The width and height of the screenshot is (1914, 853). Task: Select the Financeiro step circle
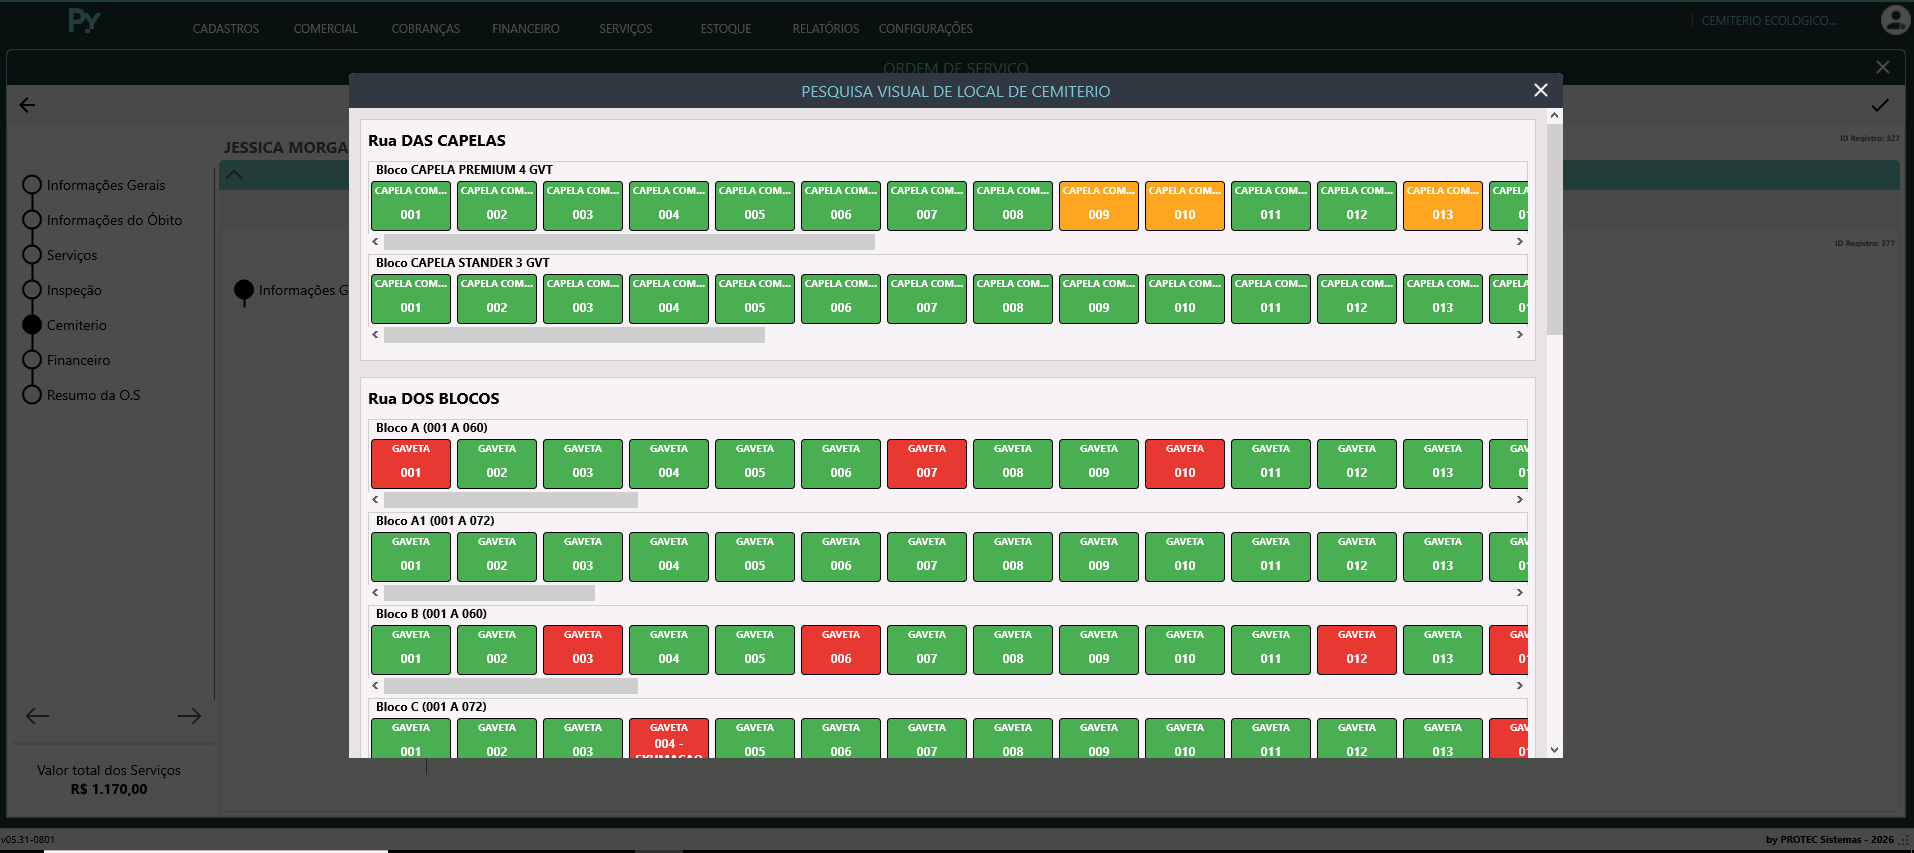(32, 360)
